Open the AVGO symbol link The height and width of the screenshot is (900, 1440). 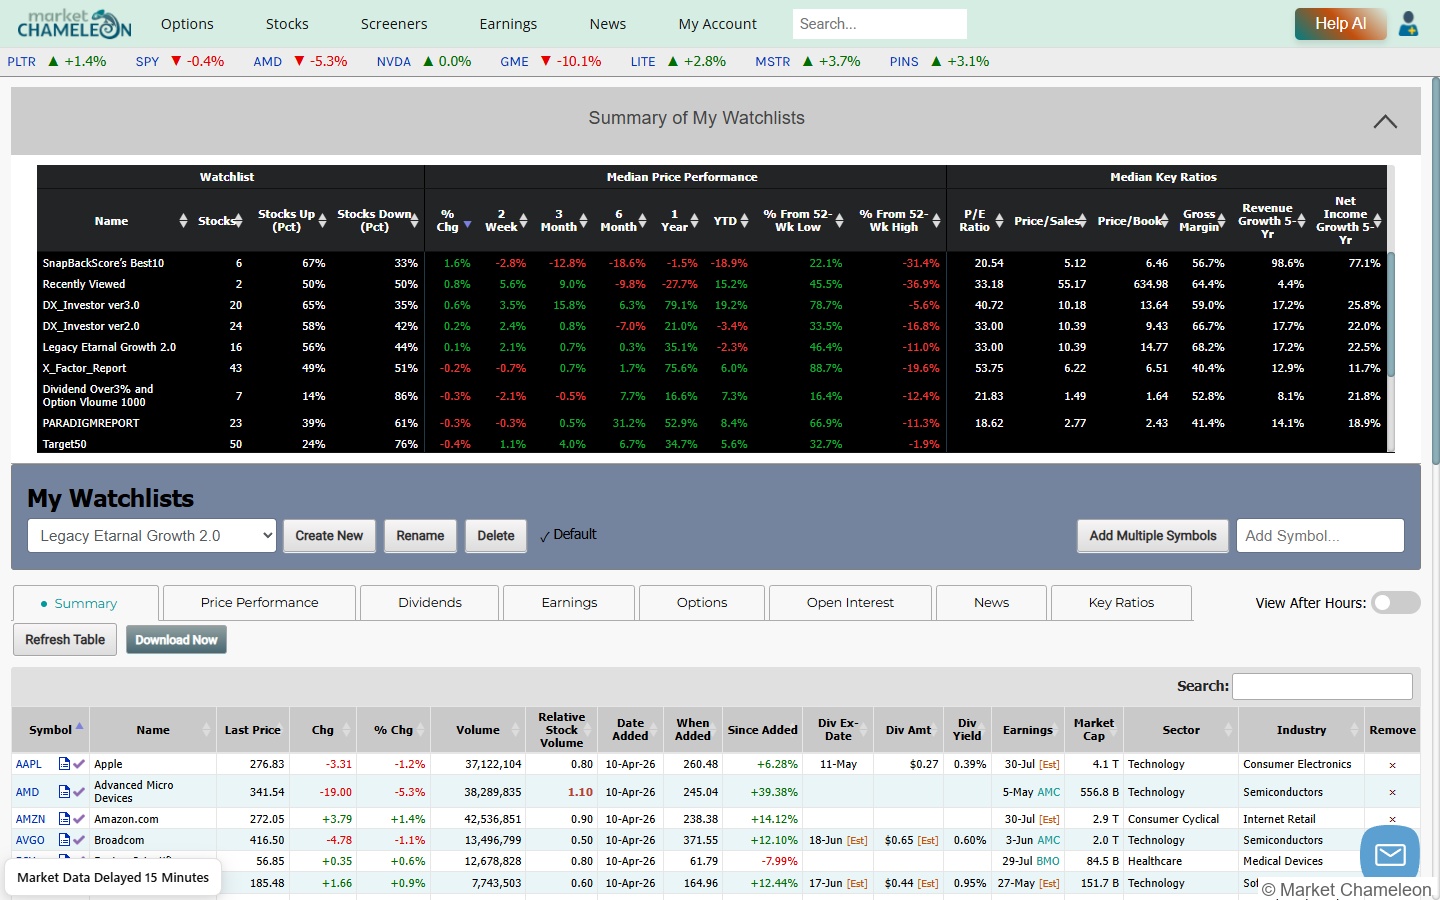30,840
